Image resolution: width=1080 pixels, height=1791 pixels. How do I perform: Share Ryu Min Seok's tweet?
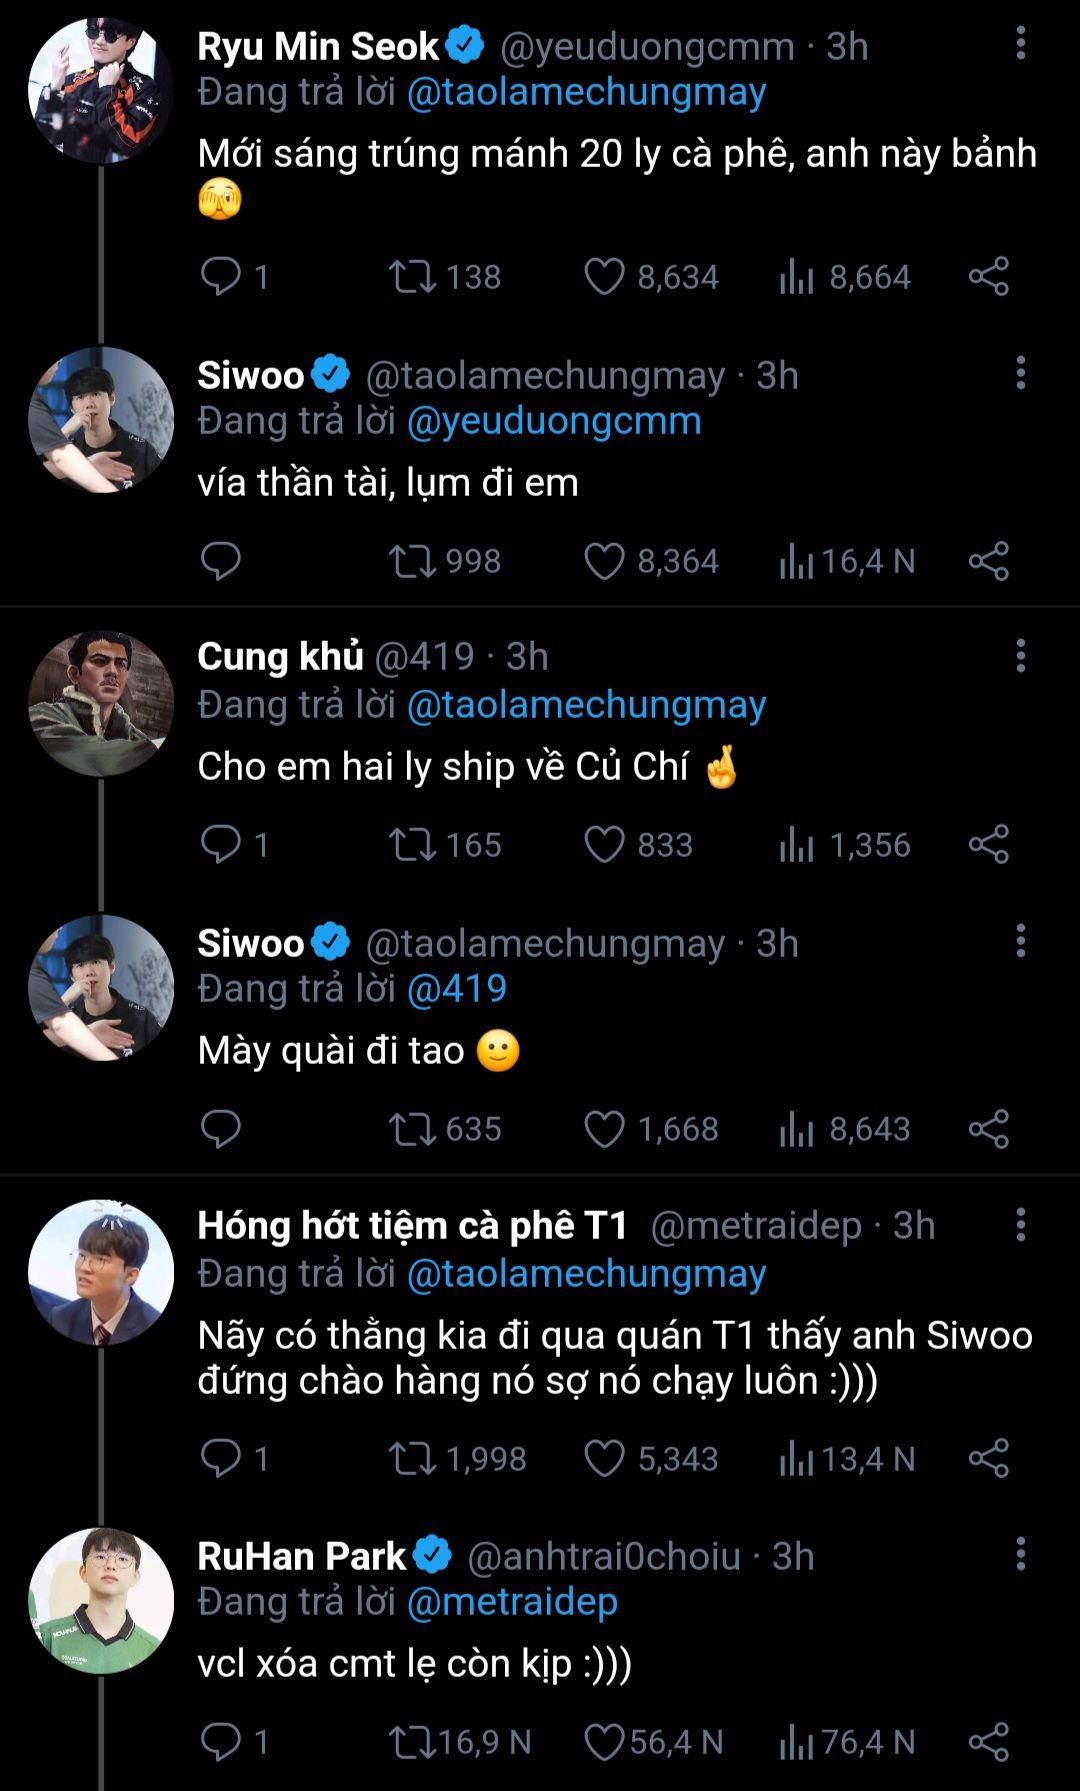click(988, 277)
